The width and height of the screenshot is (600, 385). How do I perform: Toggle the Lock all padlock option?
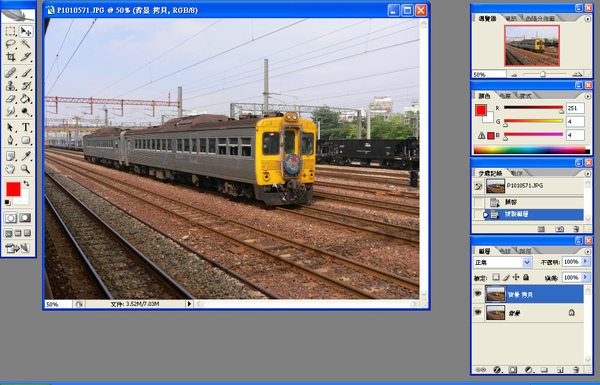click(x=526, y=277)
